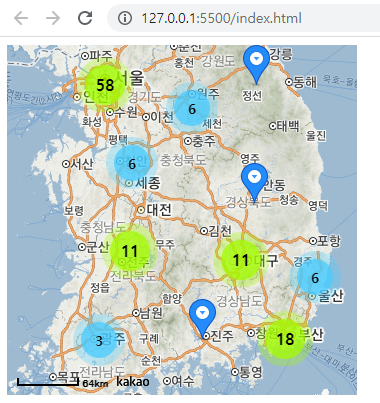This screenshot has width=380, height=403.
Task: Click the cluster marker 6 near 천안
Action: (132, 163)
